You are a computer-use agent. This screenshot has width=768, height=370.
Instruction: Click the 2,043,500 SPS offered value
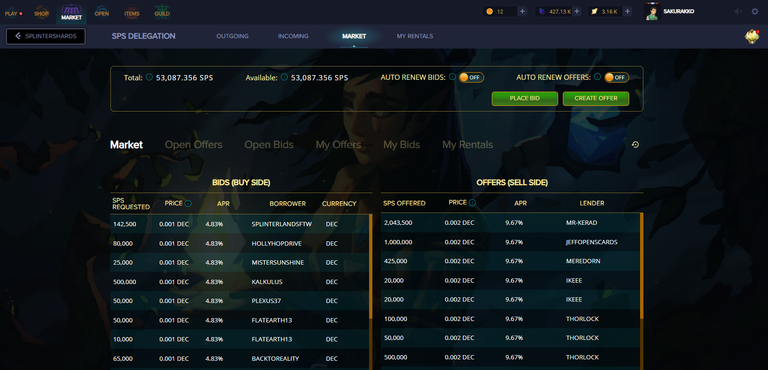point(398,222)
